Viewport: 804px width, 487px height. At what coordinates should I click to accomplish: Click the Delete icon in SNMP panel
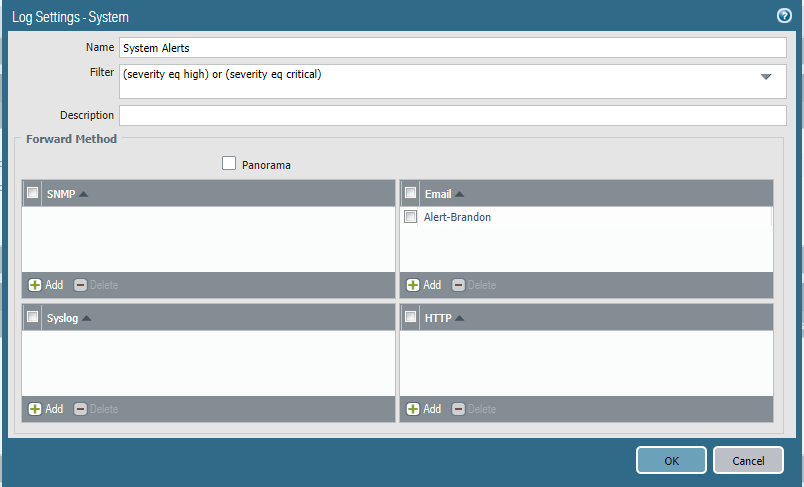[81, 285]
